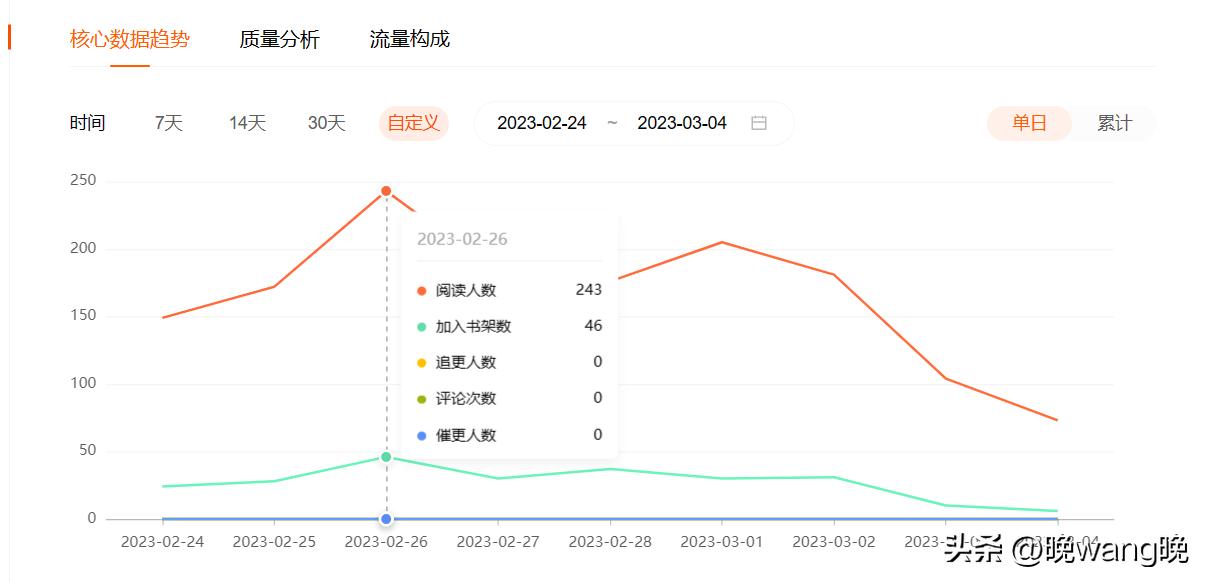1206x582 pixels.
Task: Select the 30天 time filter
Action: click(325, 122)
